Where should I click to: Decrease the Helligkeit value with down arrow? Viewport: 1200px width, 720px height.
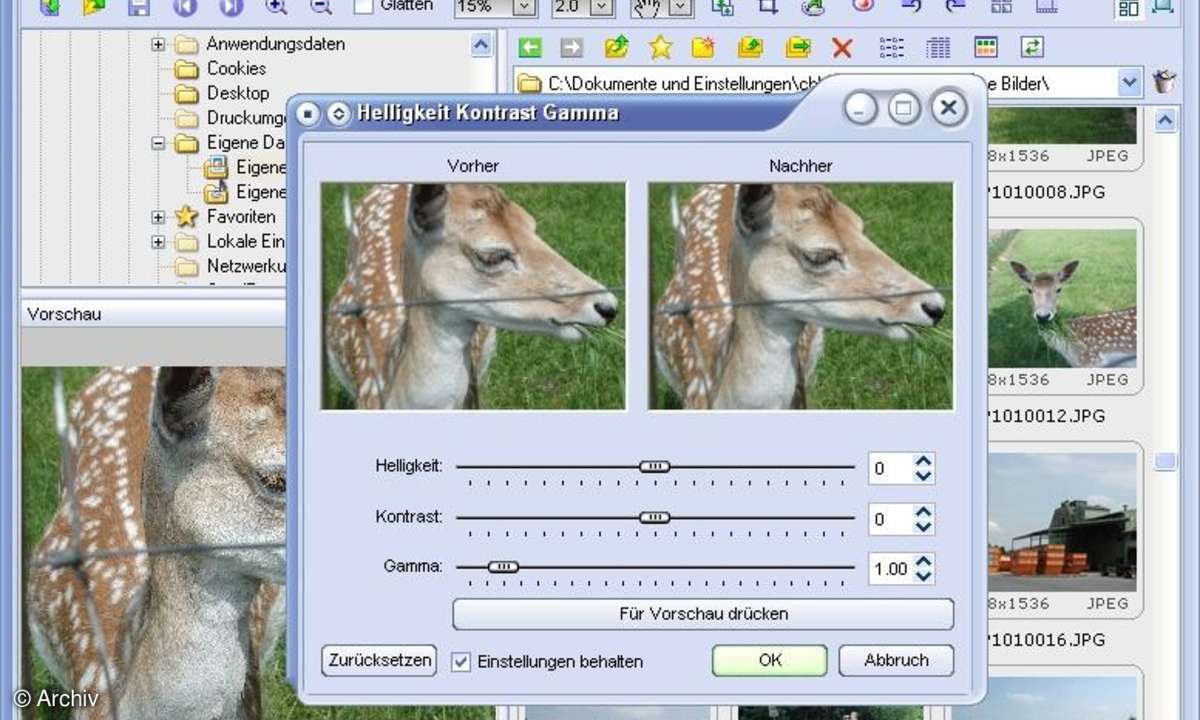[924, 475]
